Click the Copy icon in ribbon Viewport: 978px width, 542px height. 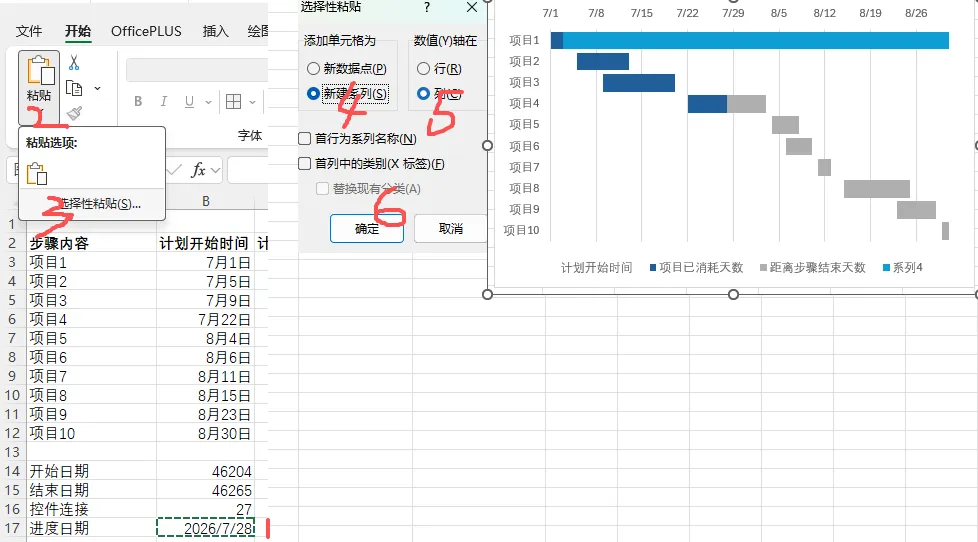click(x=74, y=89)
